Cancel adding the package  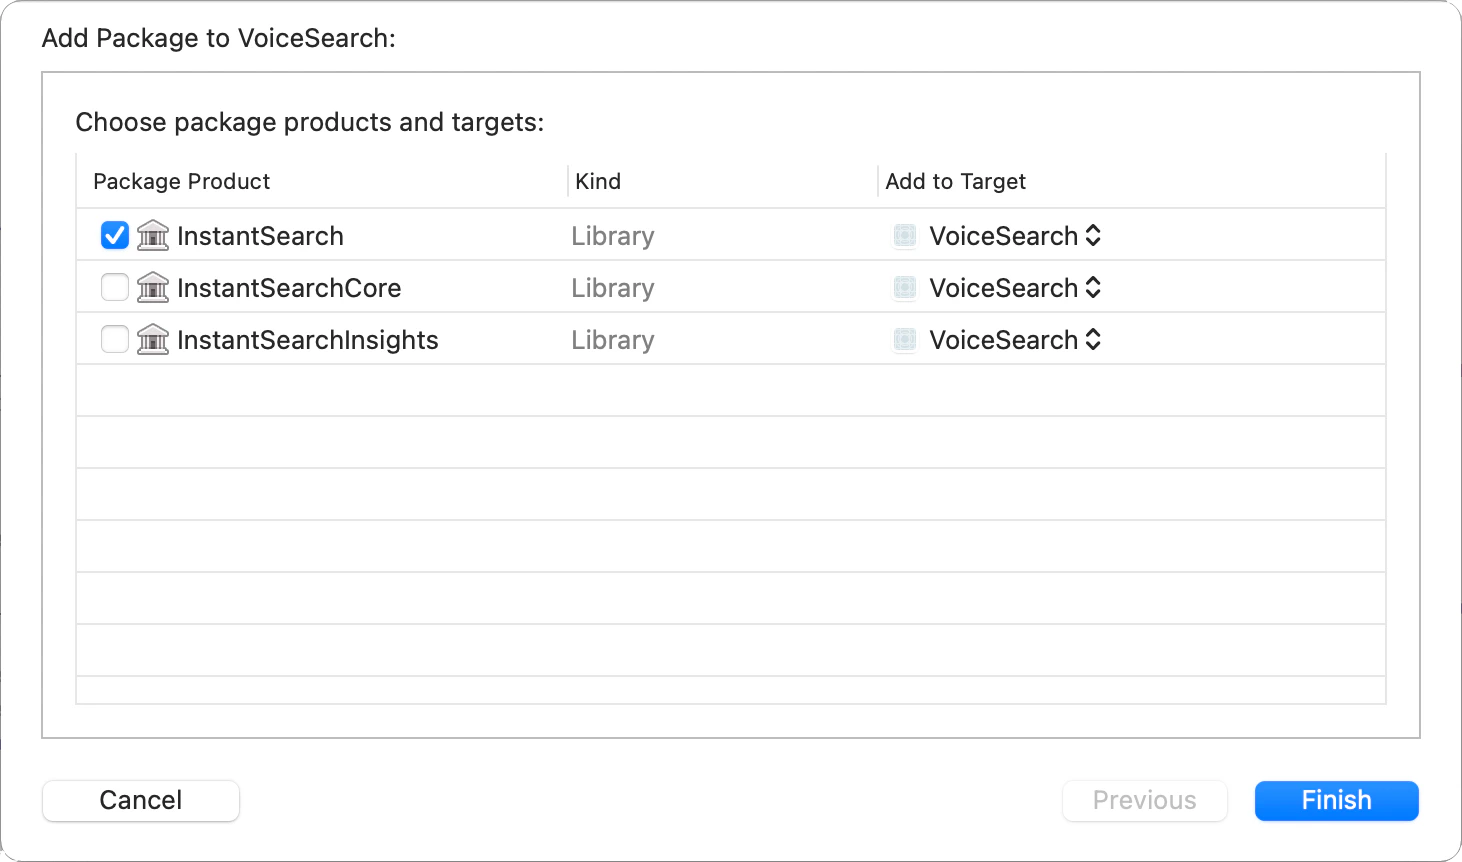tap(141, 801)
